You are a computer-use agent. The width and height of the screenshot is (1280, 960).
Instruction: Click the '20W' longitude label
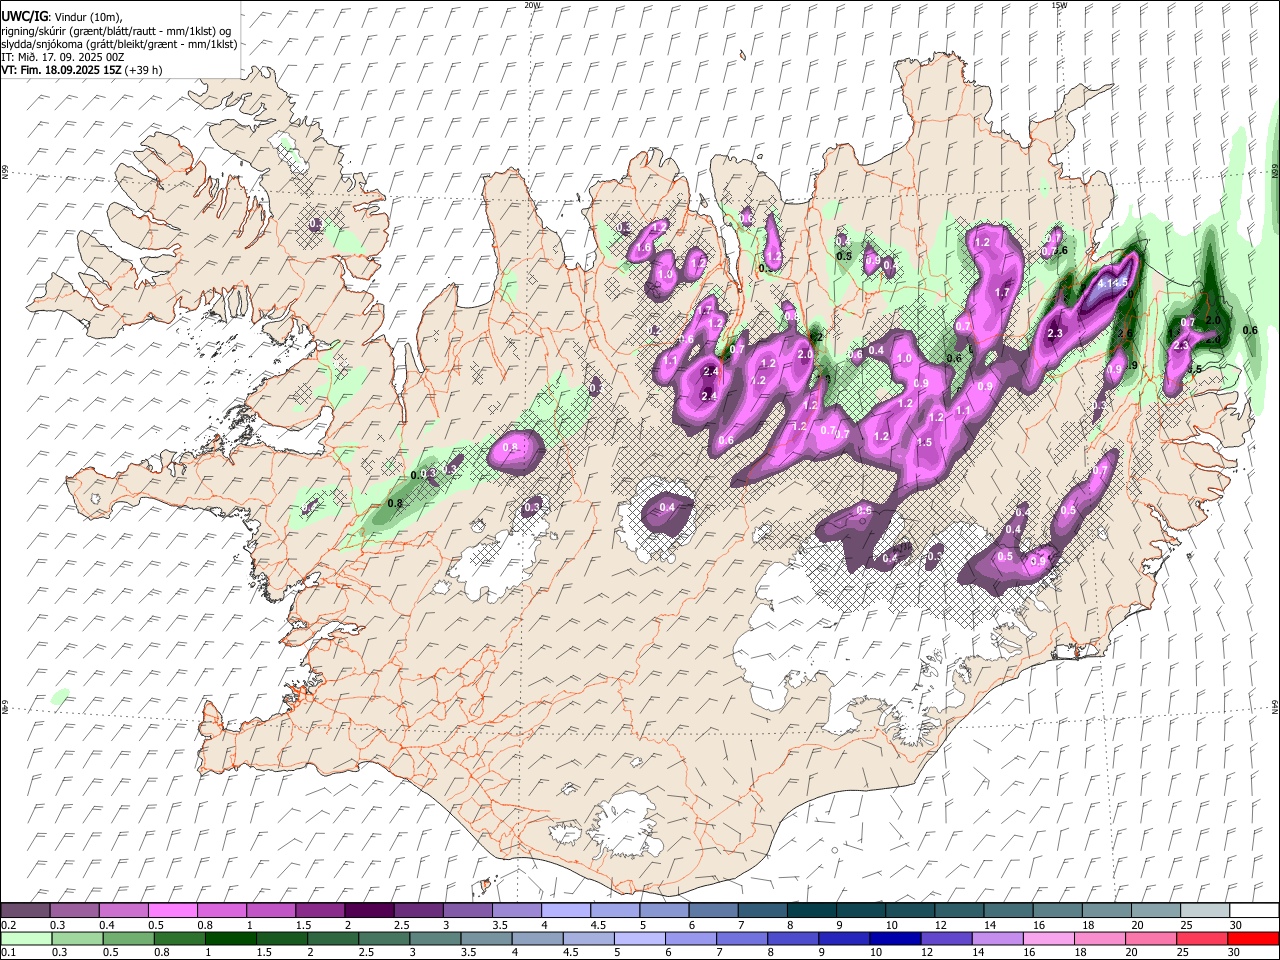pos(532,5)
